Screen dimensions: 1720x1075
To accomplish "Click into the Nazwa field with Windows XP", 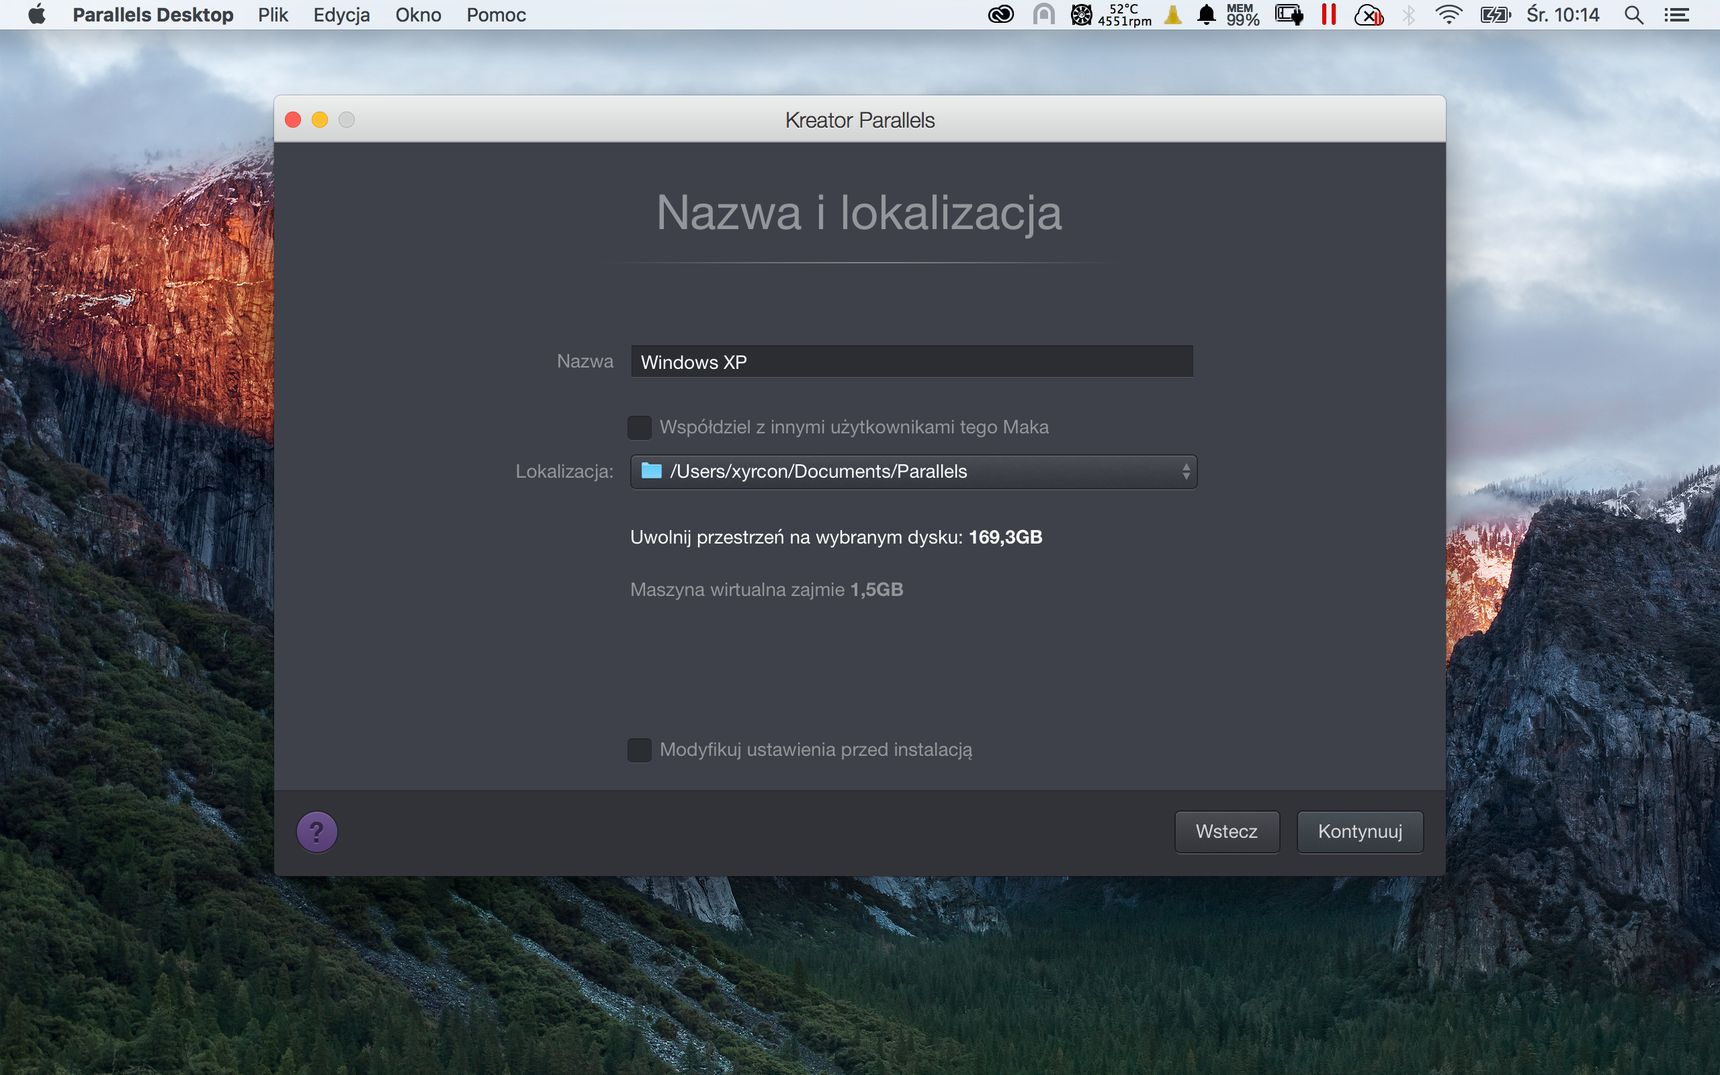I will click(x=912, y=361).
